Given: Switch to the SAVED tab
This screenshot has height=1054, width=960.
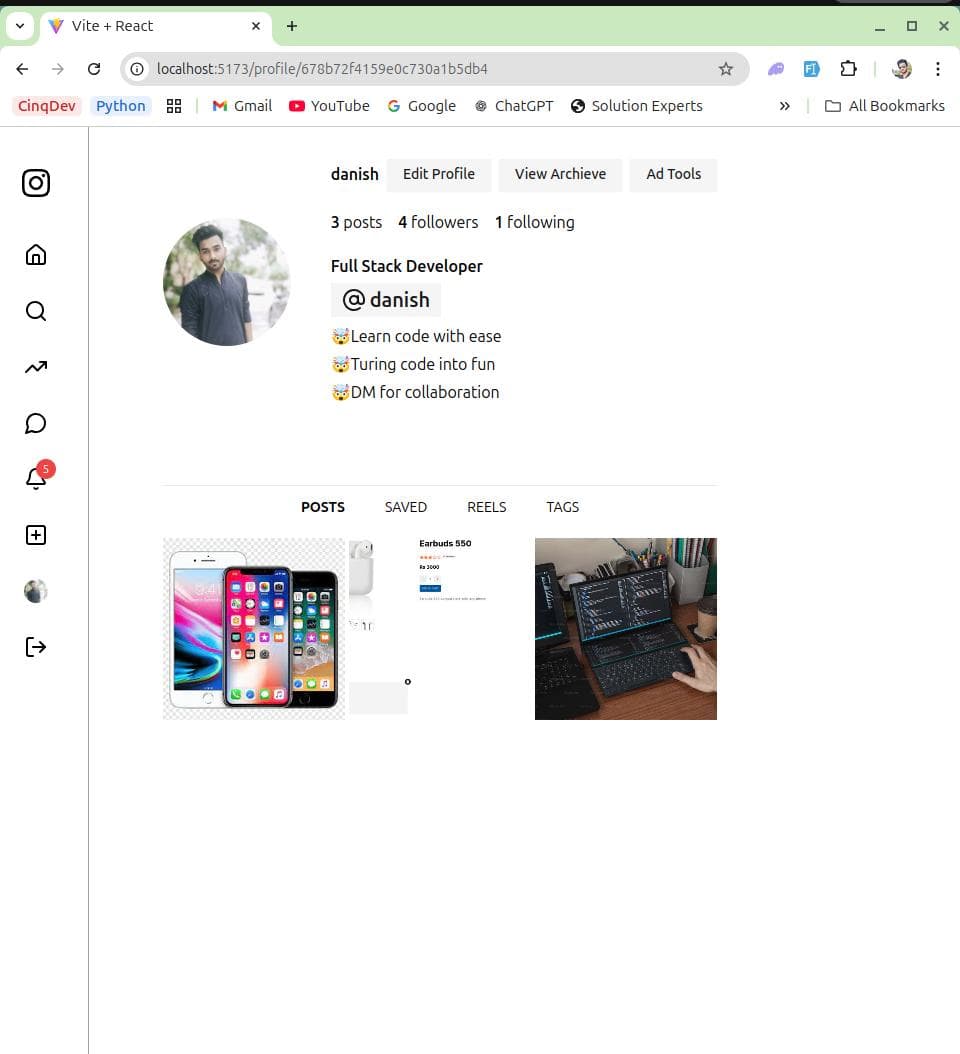Looking at the screenshot, I should click(405, 507).
